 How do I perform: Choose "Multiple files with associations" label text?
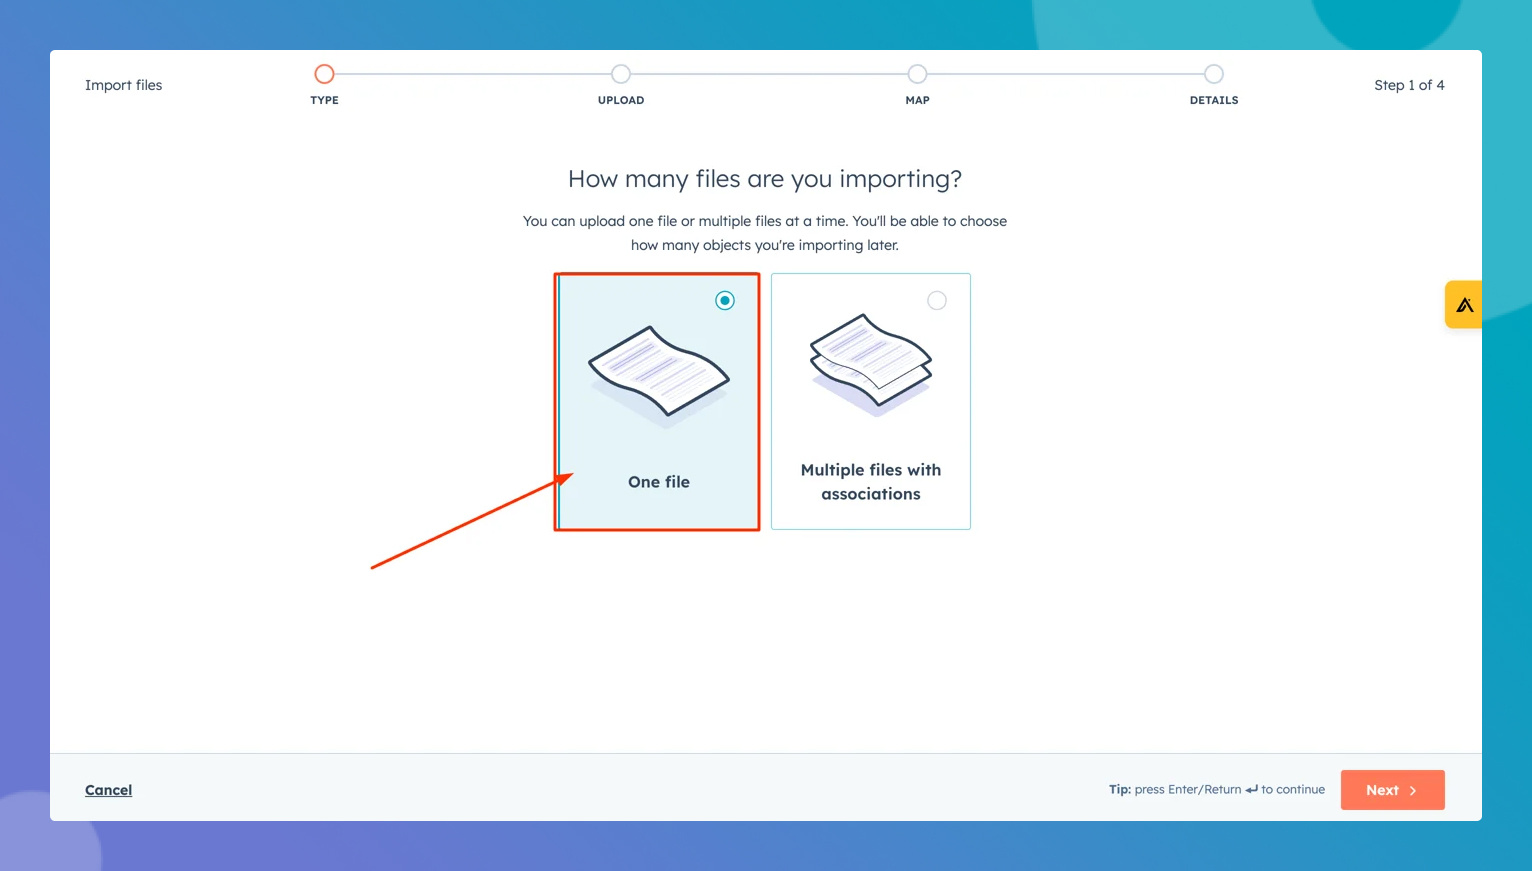click(871, 482)
